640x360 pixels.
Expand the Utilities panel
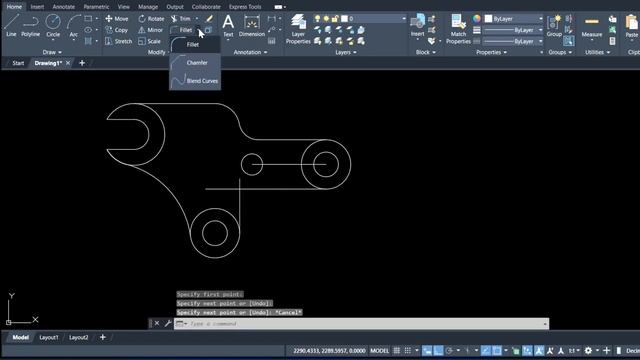coord(598,52)
